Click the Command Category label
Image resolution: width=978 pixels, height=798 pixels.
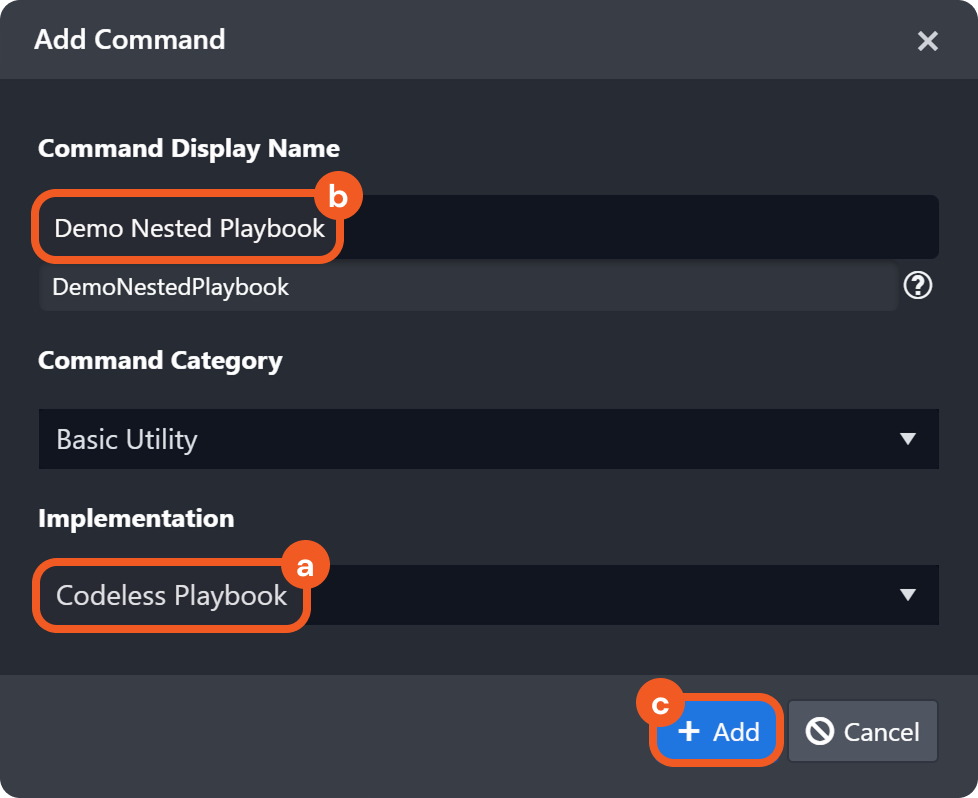click(160, 360)
